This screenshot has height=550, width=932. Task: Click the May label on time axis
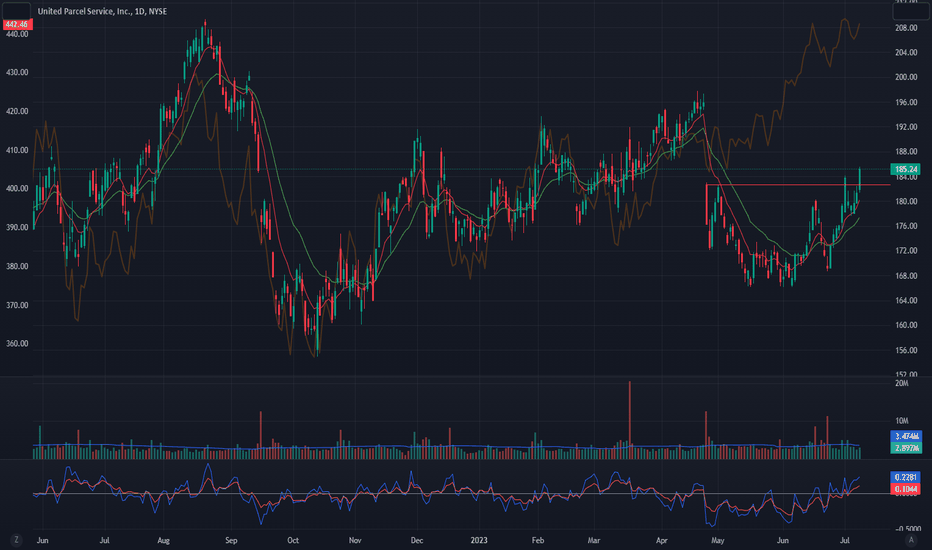click(x=717, y=540)
